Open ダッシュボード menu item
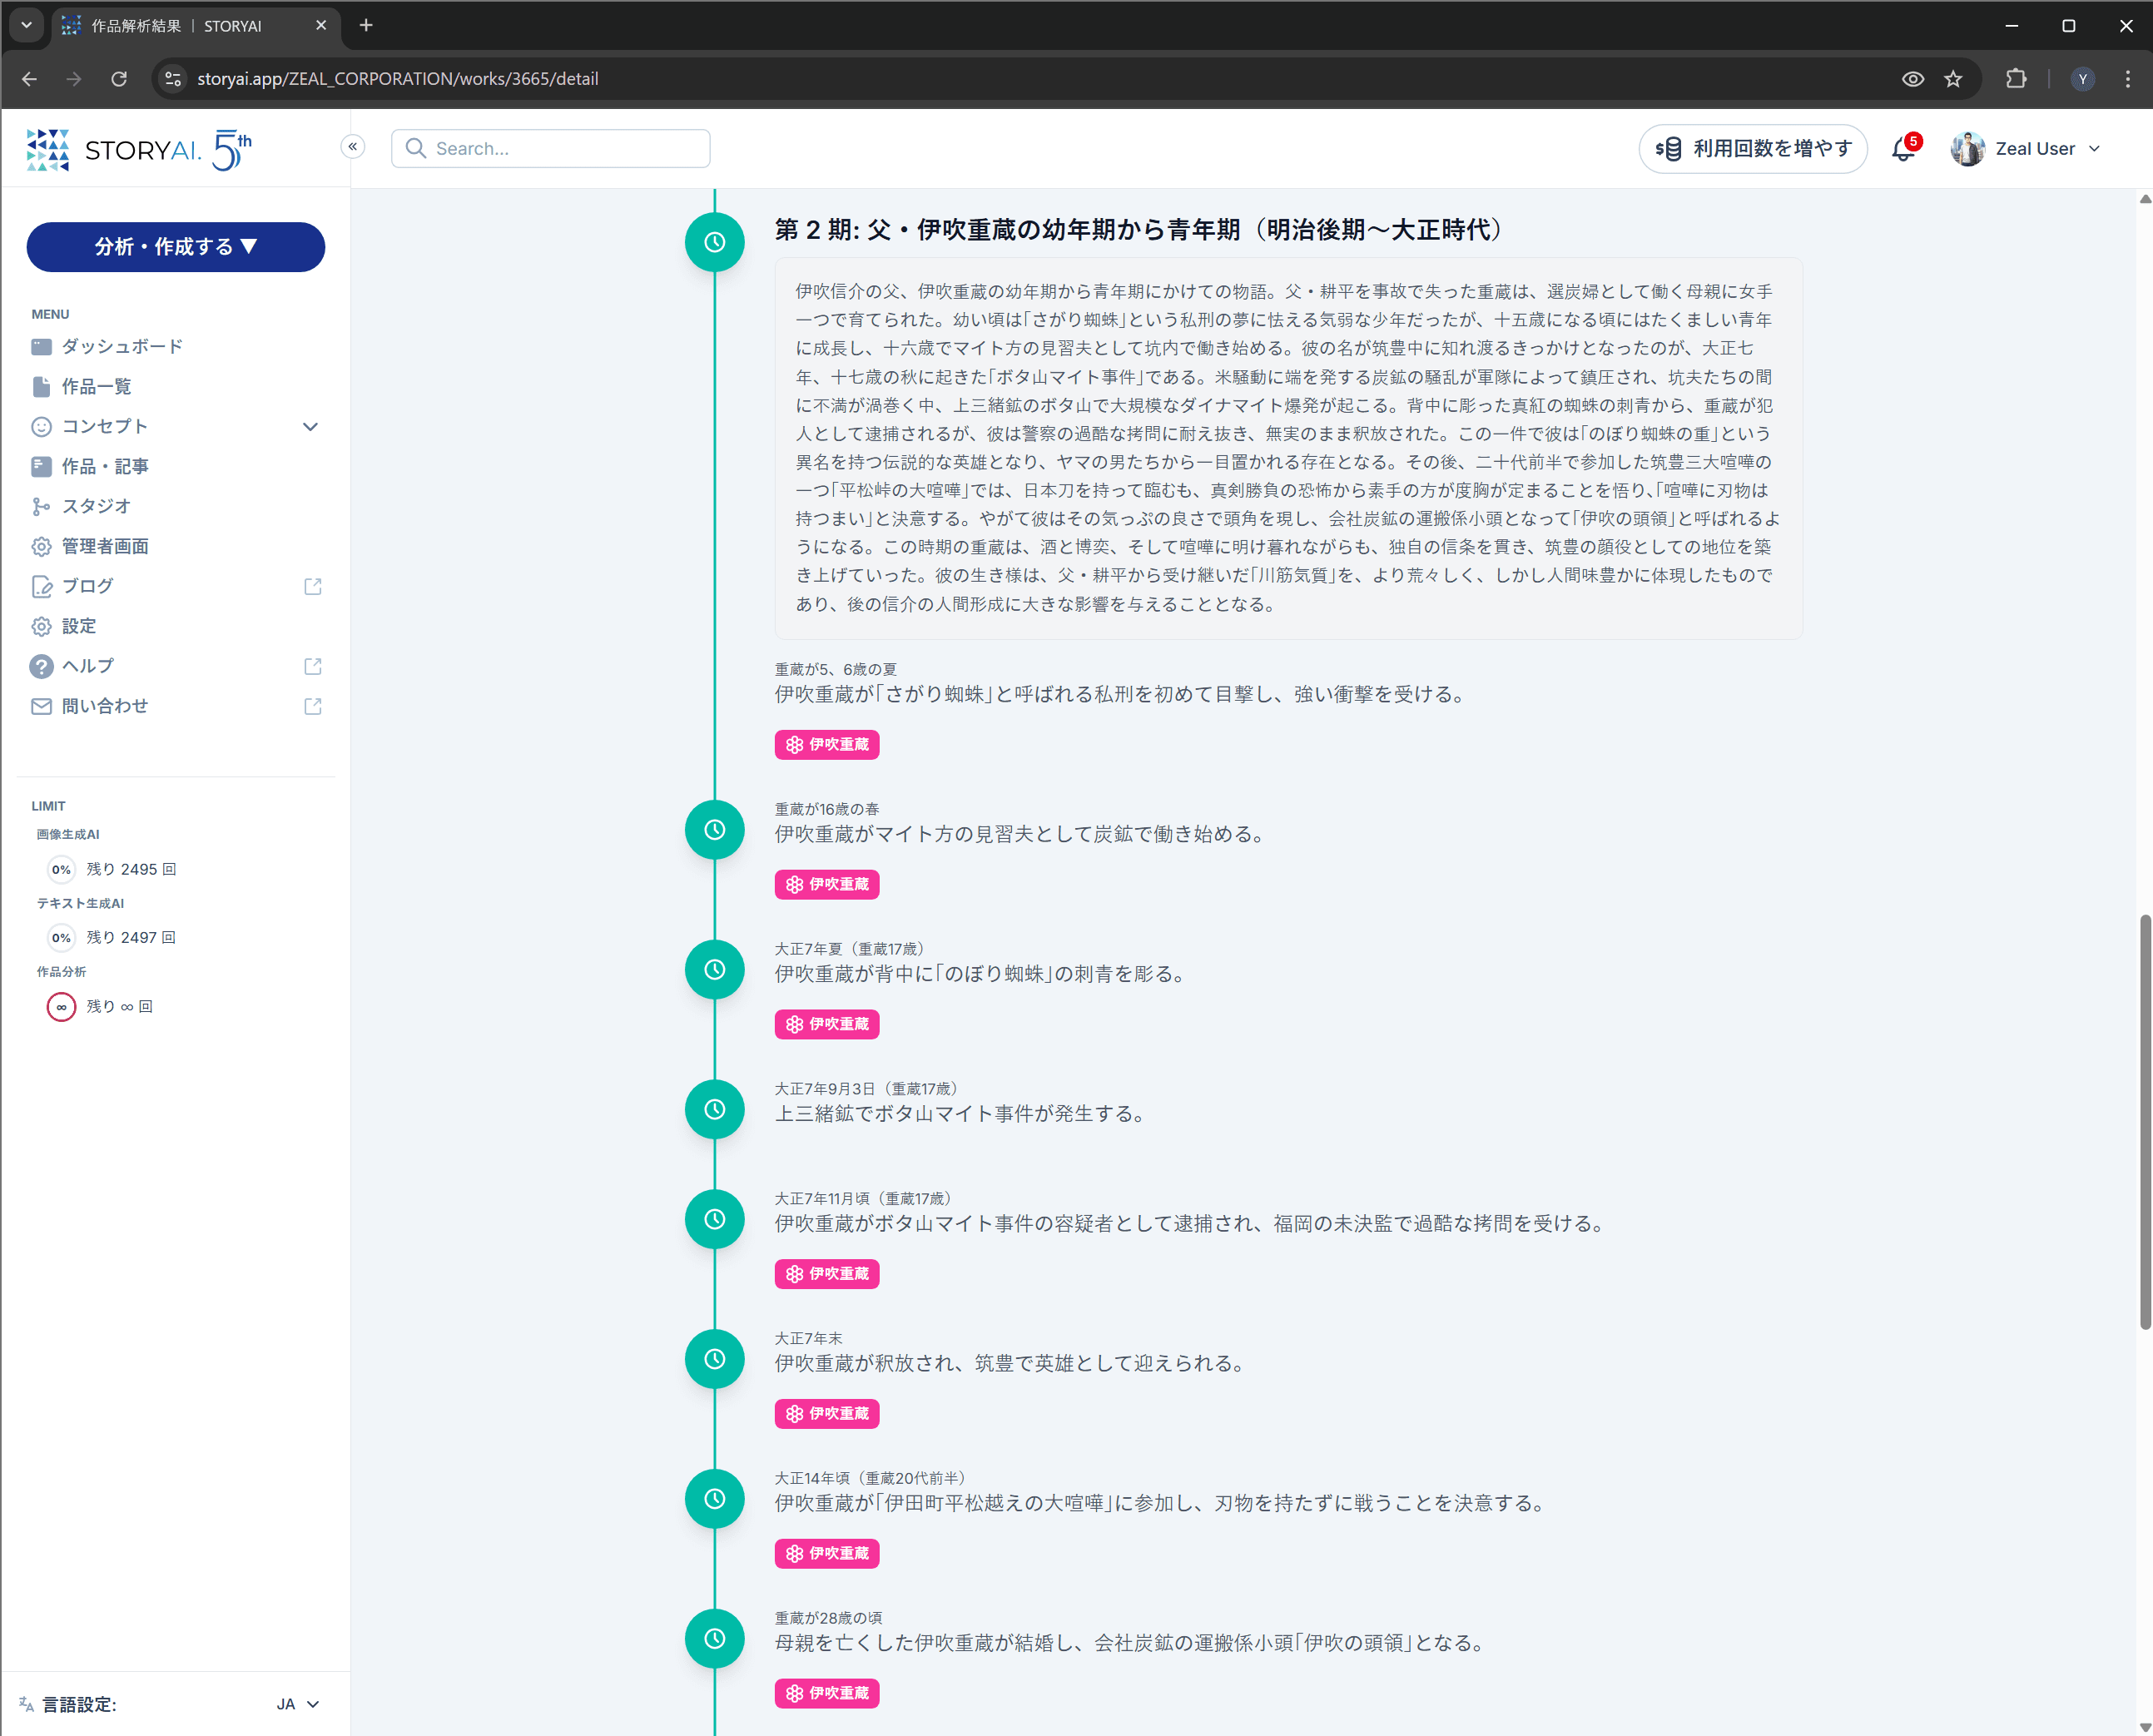 (x=122, y=347)
